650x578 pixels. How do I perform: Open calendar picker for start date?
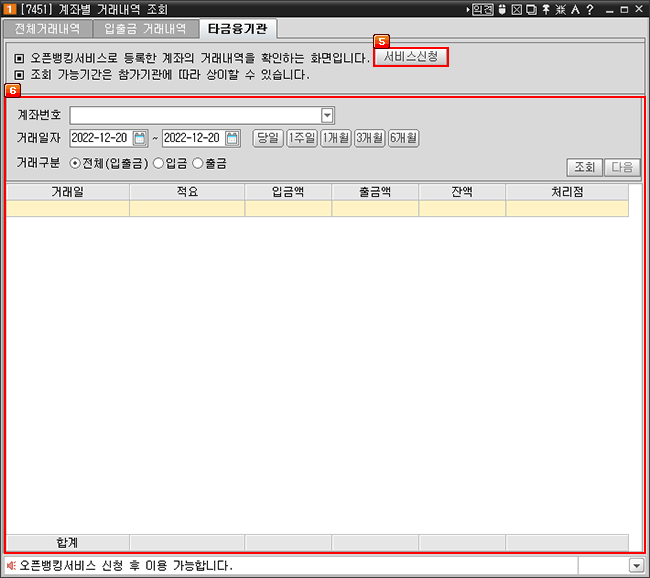point(140,138)
